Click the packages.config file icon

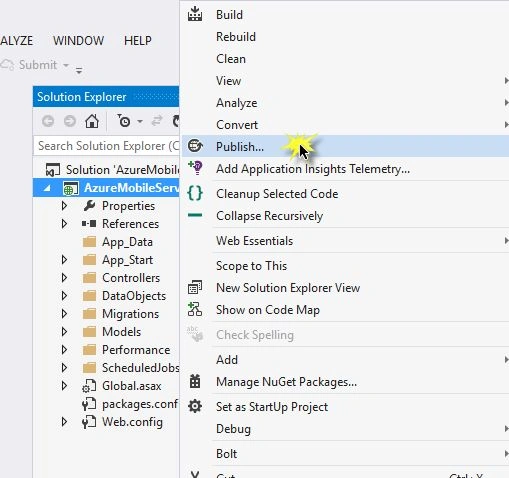[x=89, y=404]
